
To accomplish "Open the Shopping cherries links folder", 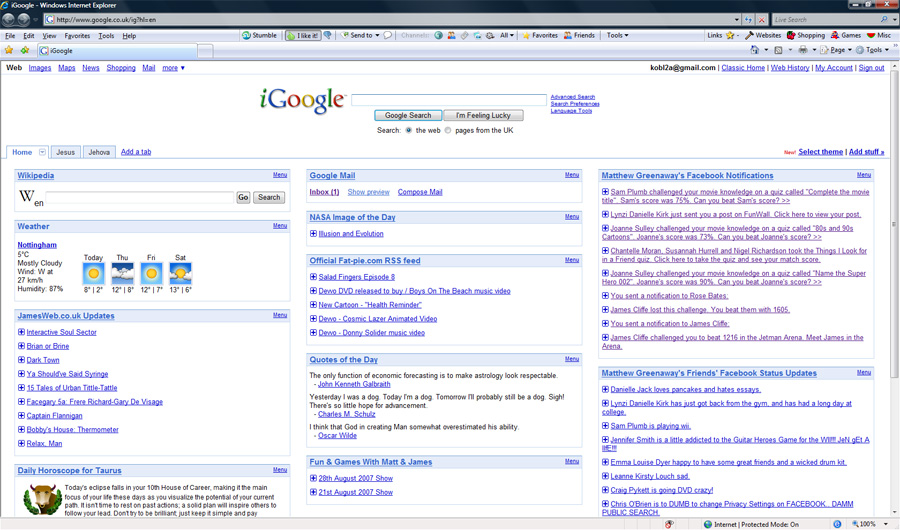I will (791, 35).
